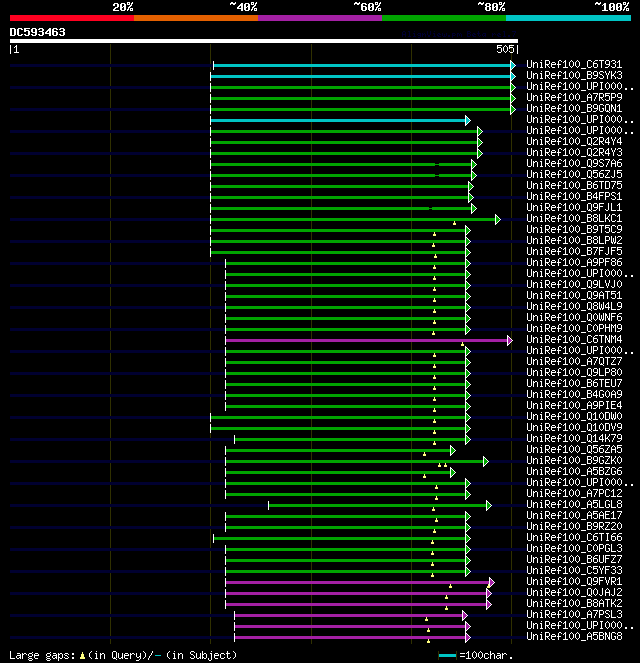Choose the UniRef100_C6TNM4 label
This screenshot has width=640, height=663.
click(574, 339)
